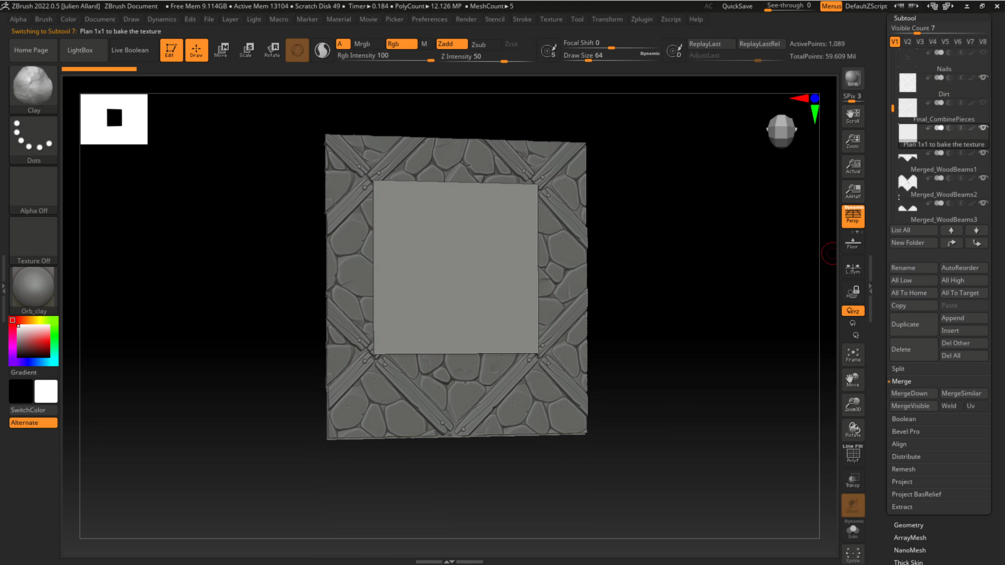Click the Frame mesh icon
Viewport: 1005px width, 565px height.
click(x=852, y=355)
